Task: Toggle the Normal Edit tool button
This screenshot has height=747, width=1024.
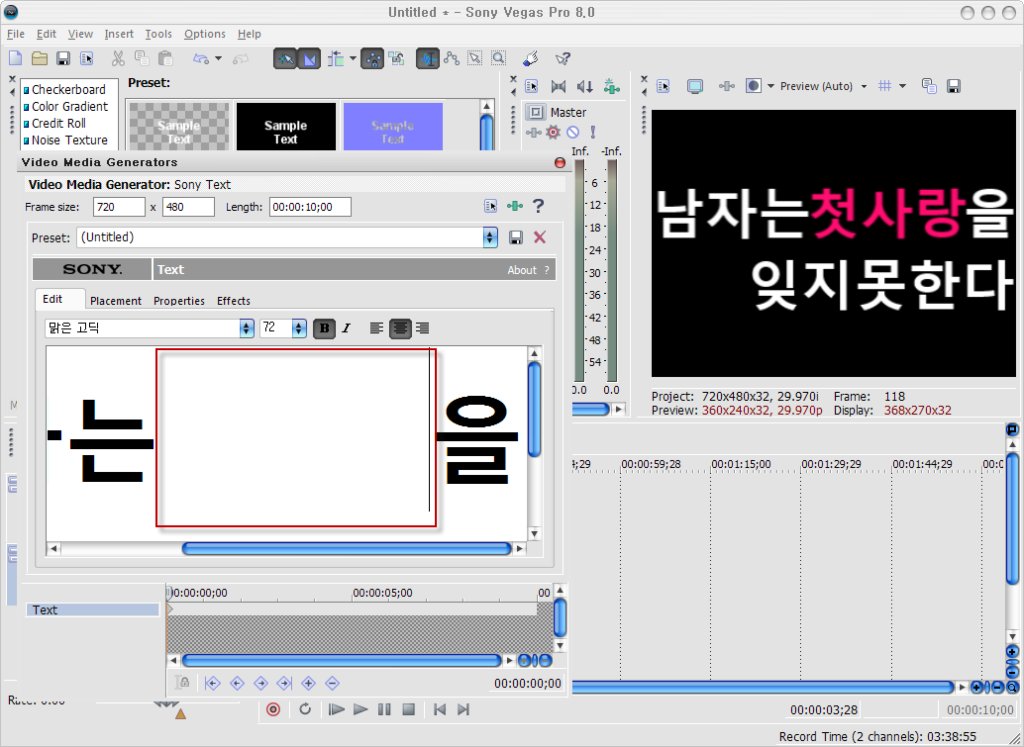Action: click(x=427, y=59)
